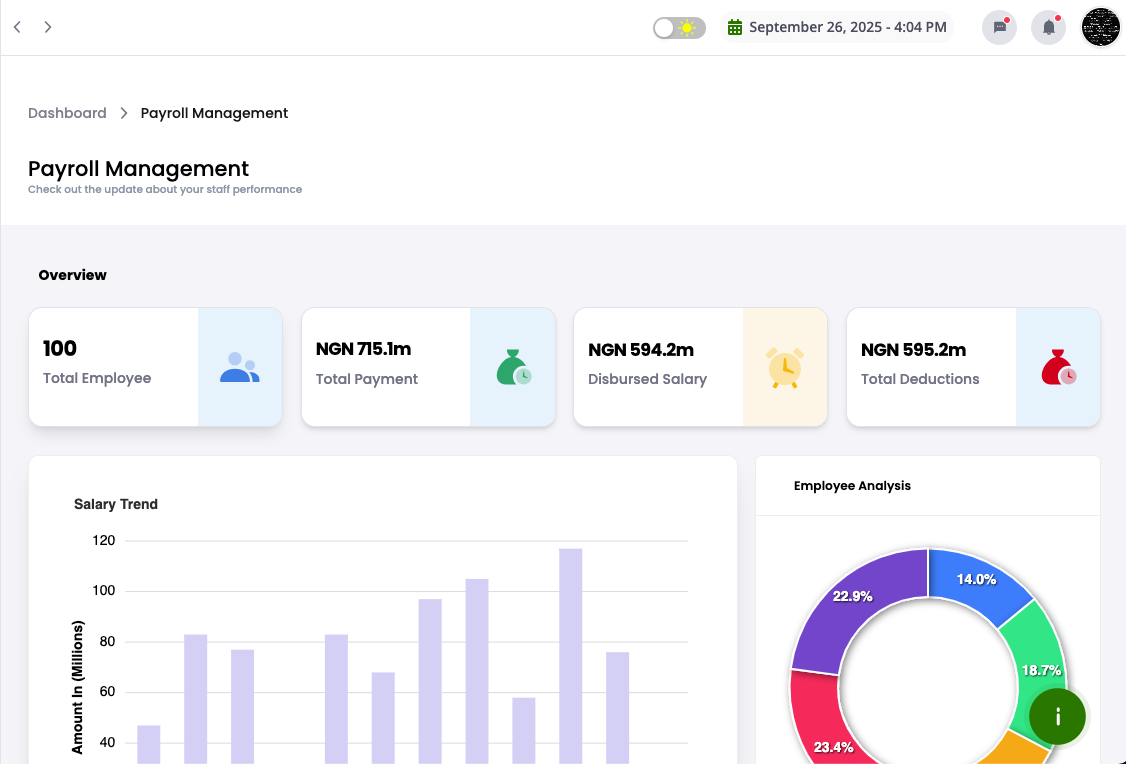The height and width of the screenshot is (764, 1126).
Task: Click the green calendar icon
Action: click(735, 27)
